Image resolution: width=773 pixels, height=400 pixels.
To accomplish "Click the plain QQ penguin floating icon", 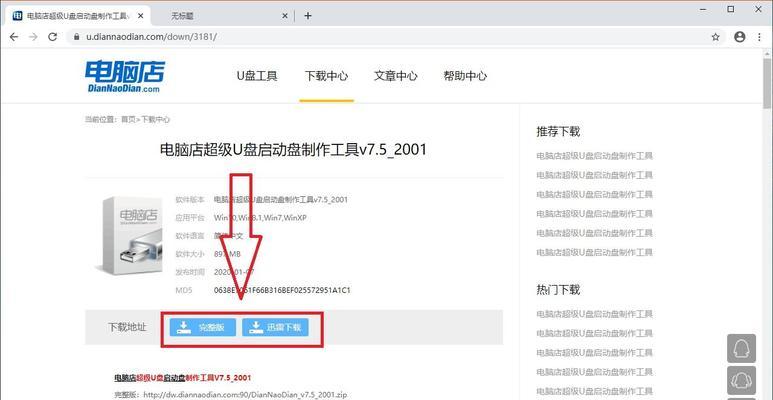I will (741, 349).
